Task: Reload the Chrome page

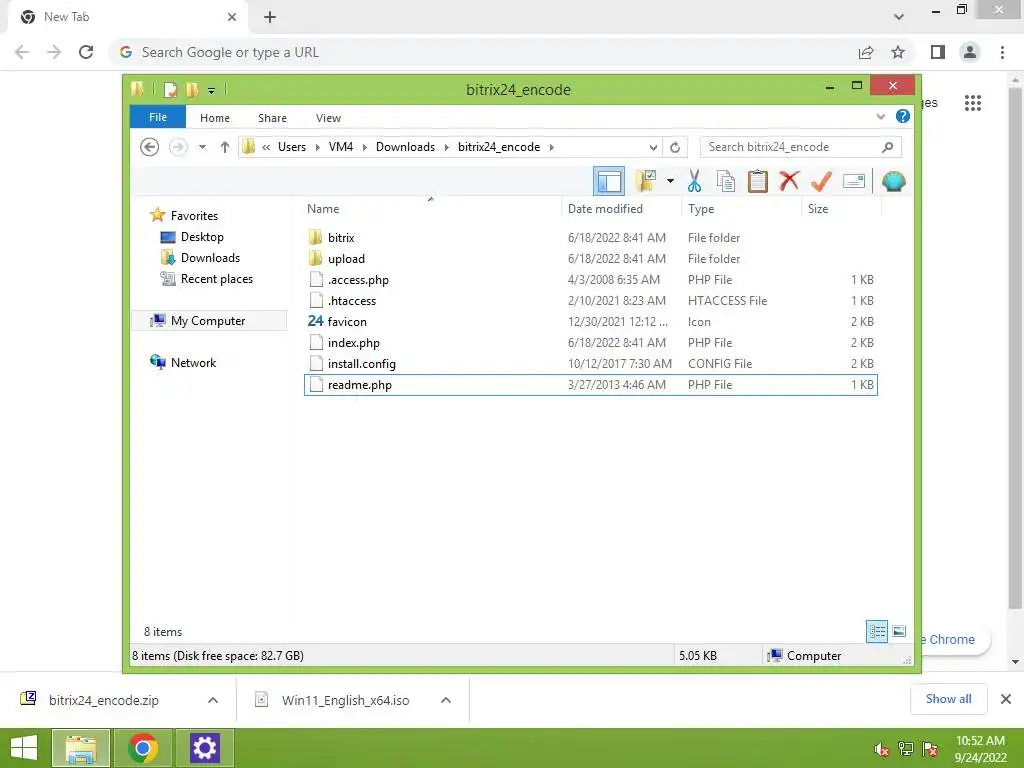Action: click(x=86, y=52)
